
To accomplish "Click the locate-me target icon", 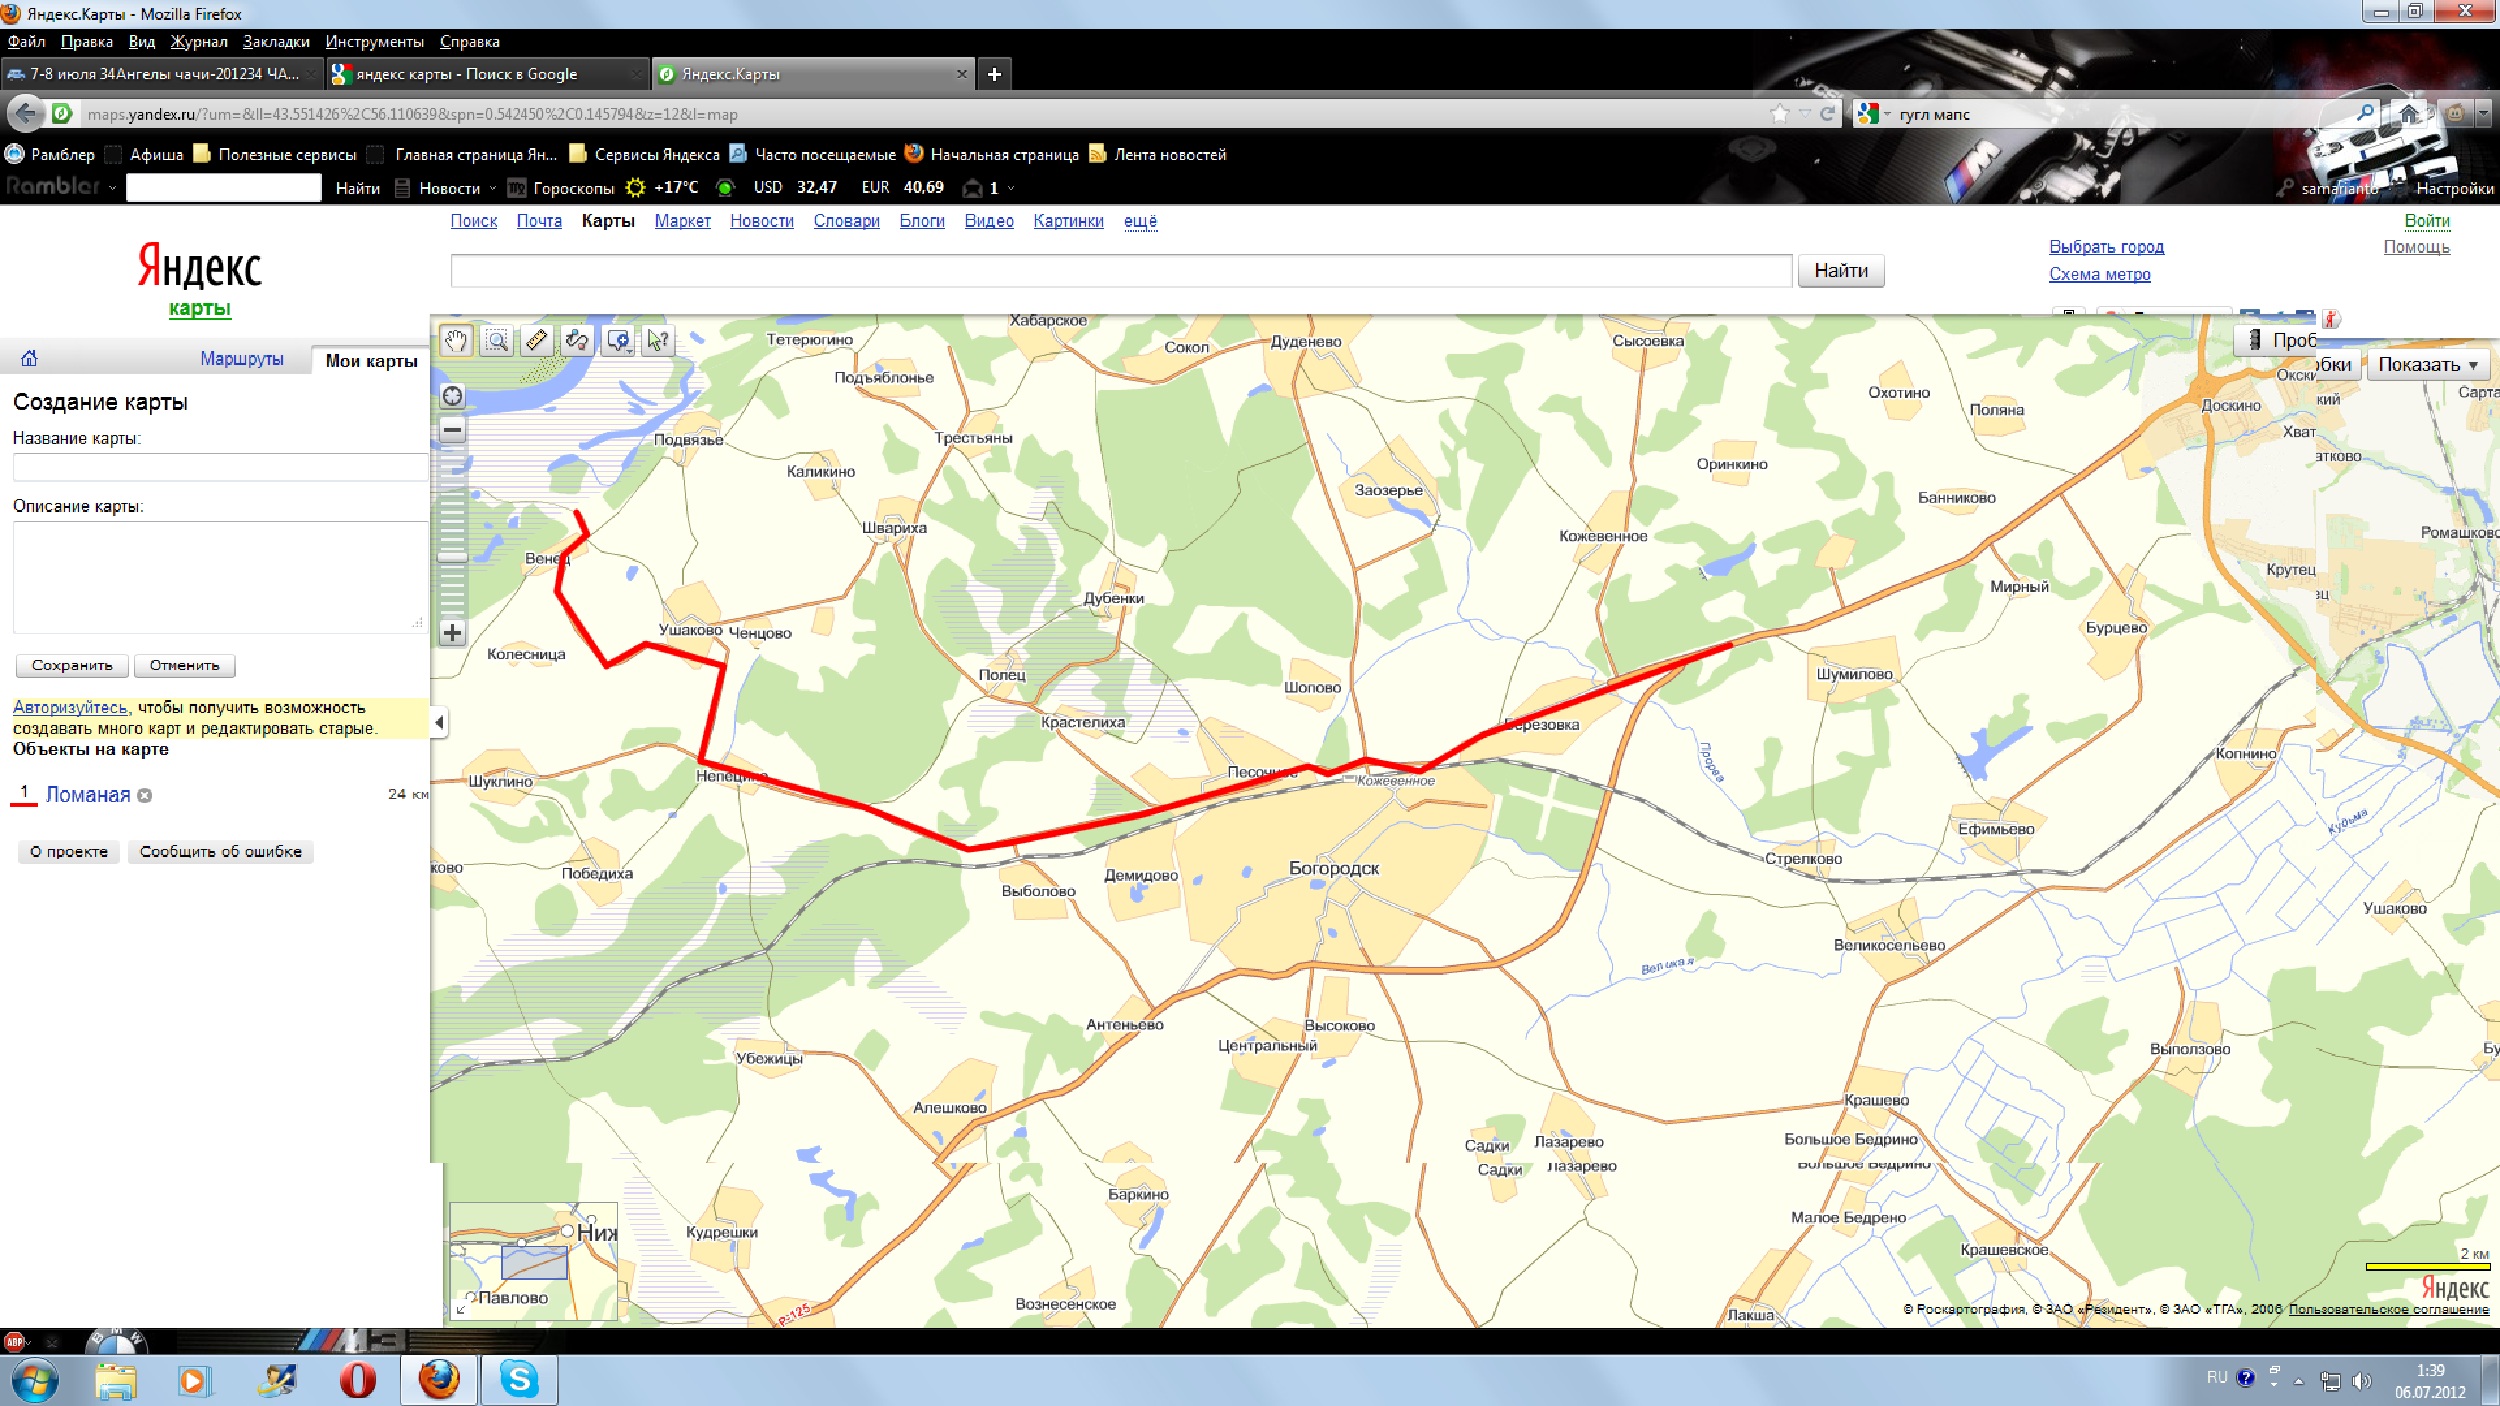I will (453, 396).
